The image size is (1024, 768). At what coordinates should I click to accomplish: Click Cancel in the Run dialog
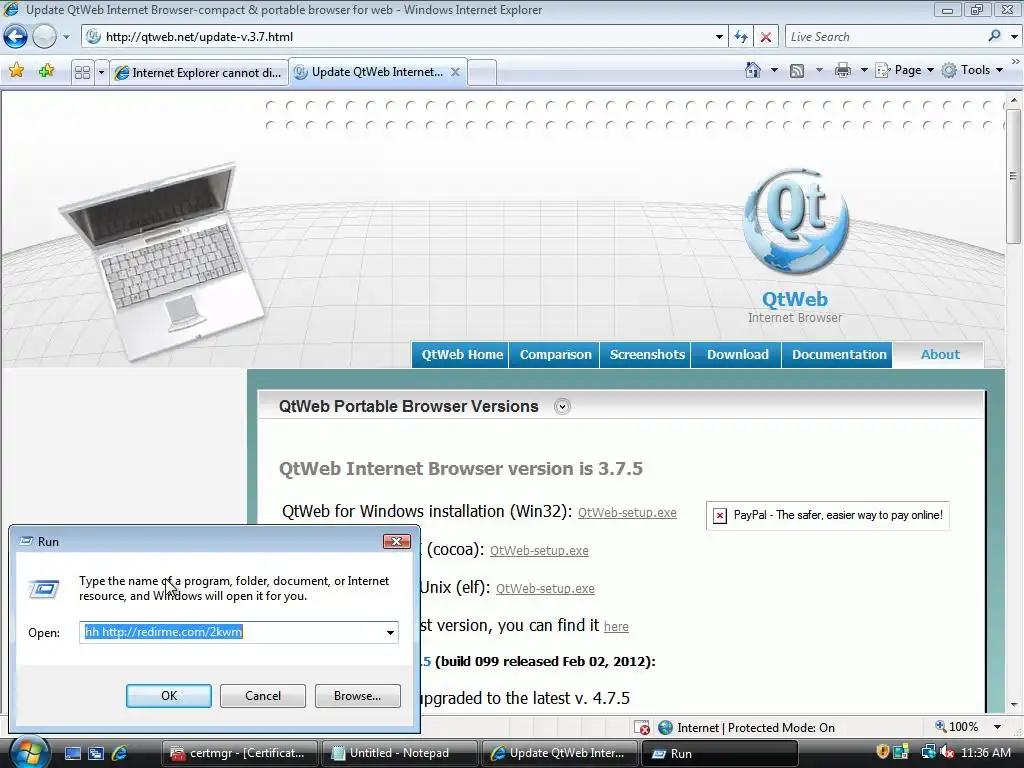pyautogui.click(x=263, y=696)
